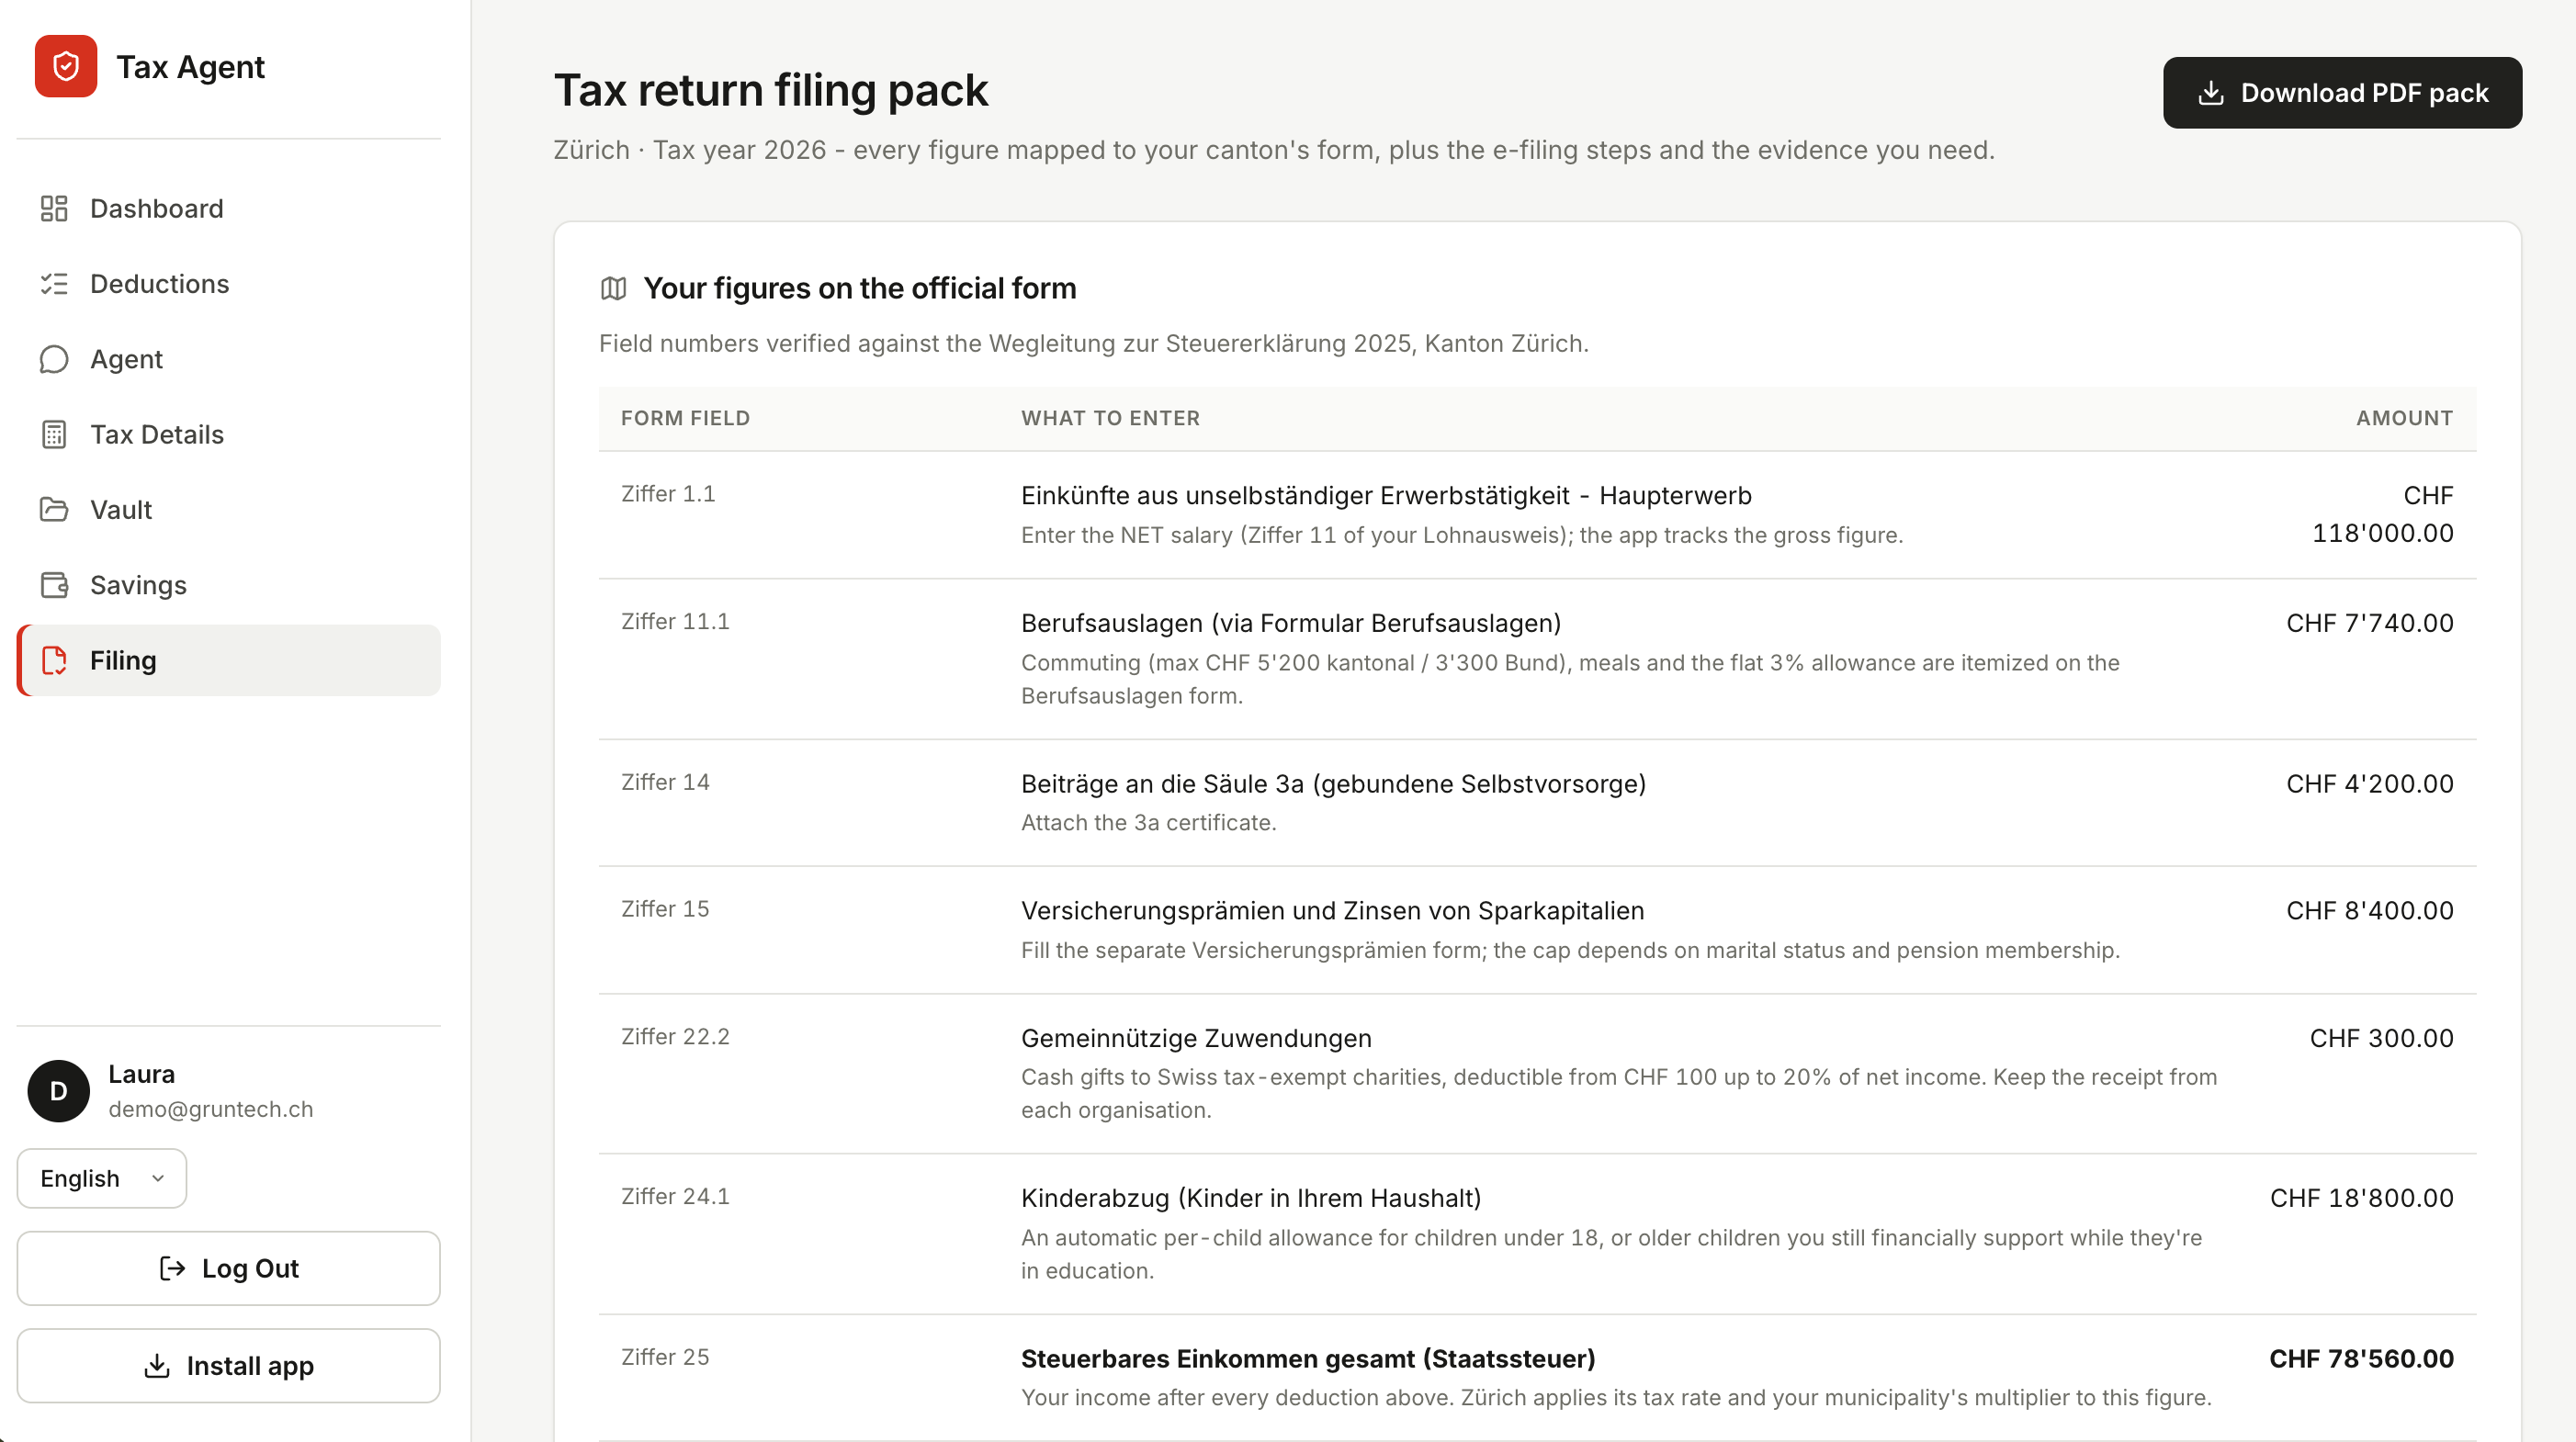Click the Wegleitung verification note text
The height and width of the screenshot is (1442, 2576).
1093,344
